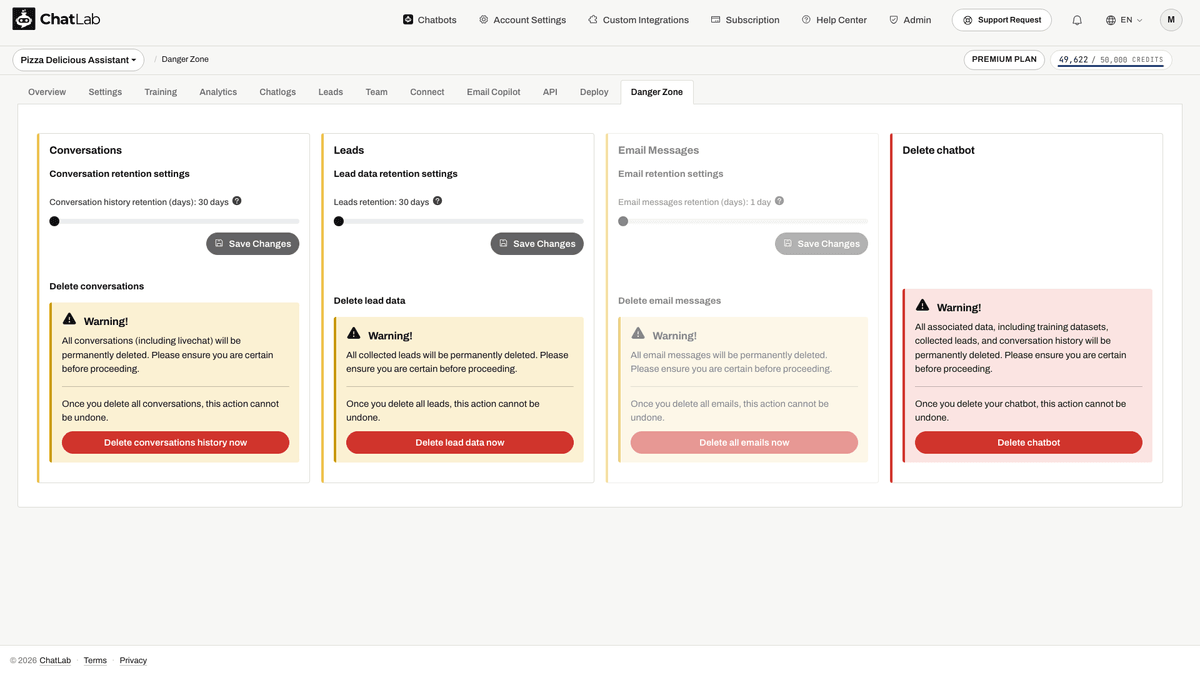Switch to the Team tab
Screen dimensions: 1200x675
tap(376, 92)
